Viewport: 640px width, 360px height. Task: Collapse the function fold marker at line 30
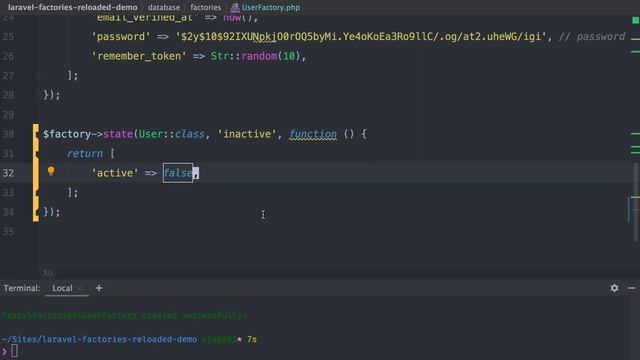pyautogui.click(x=36, y=134)
